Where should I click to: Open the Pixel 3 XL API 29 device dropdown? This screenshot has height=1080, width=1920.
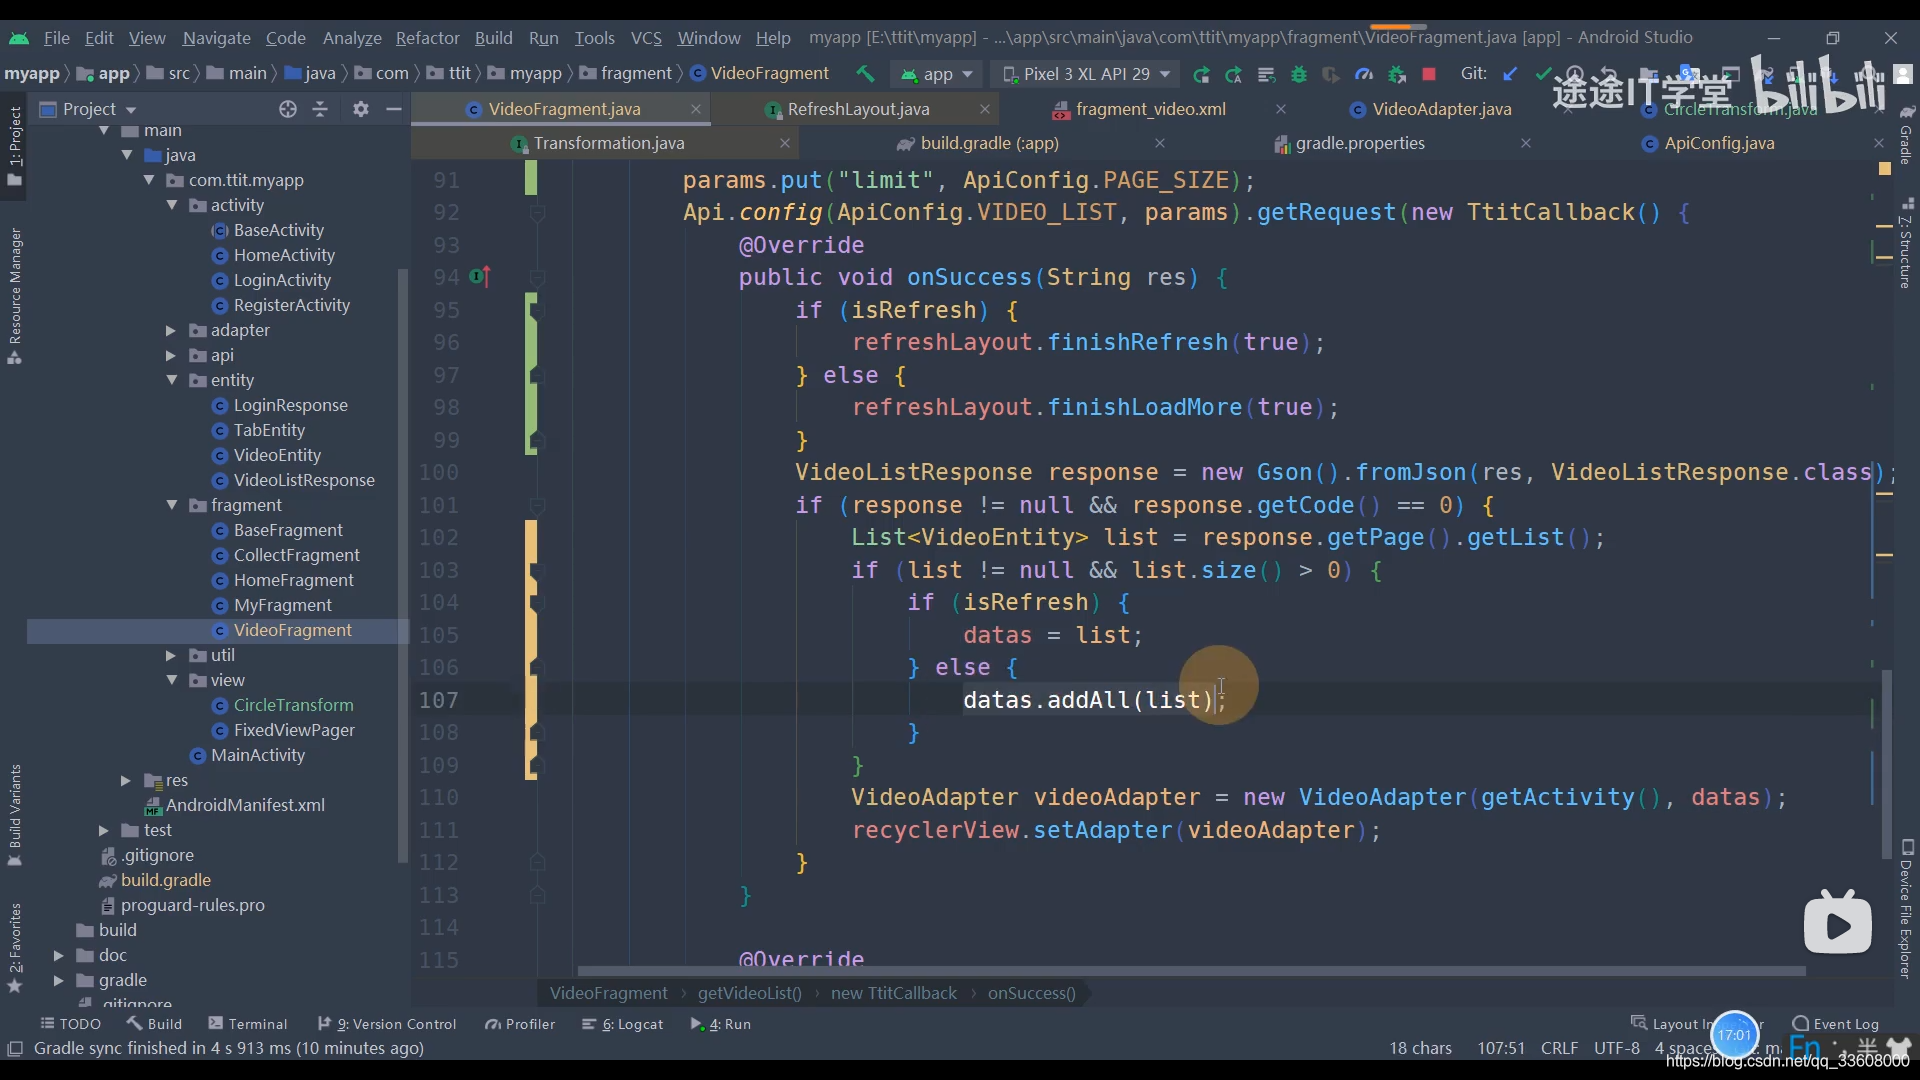point(1086,74)
